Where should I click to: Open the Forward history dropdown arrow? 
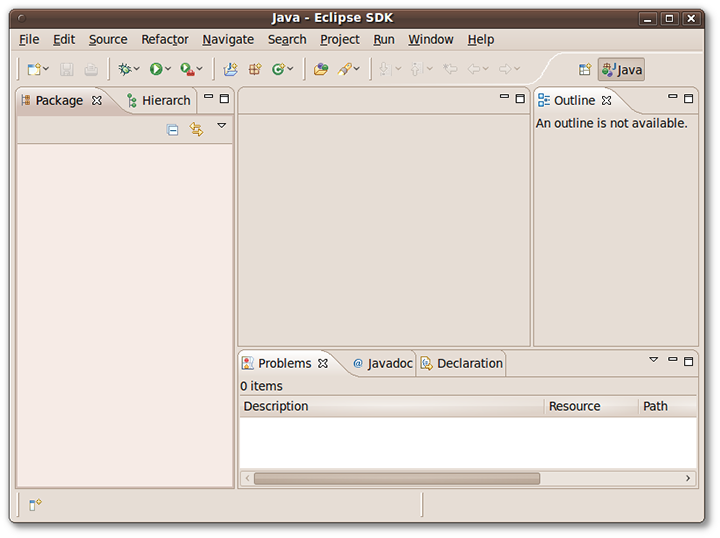(x=517, y=69)
